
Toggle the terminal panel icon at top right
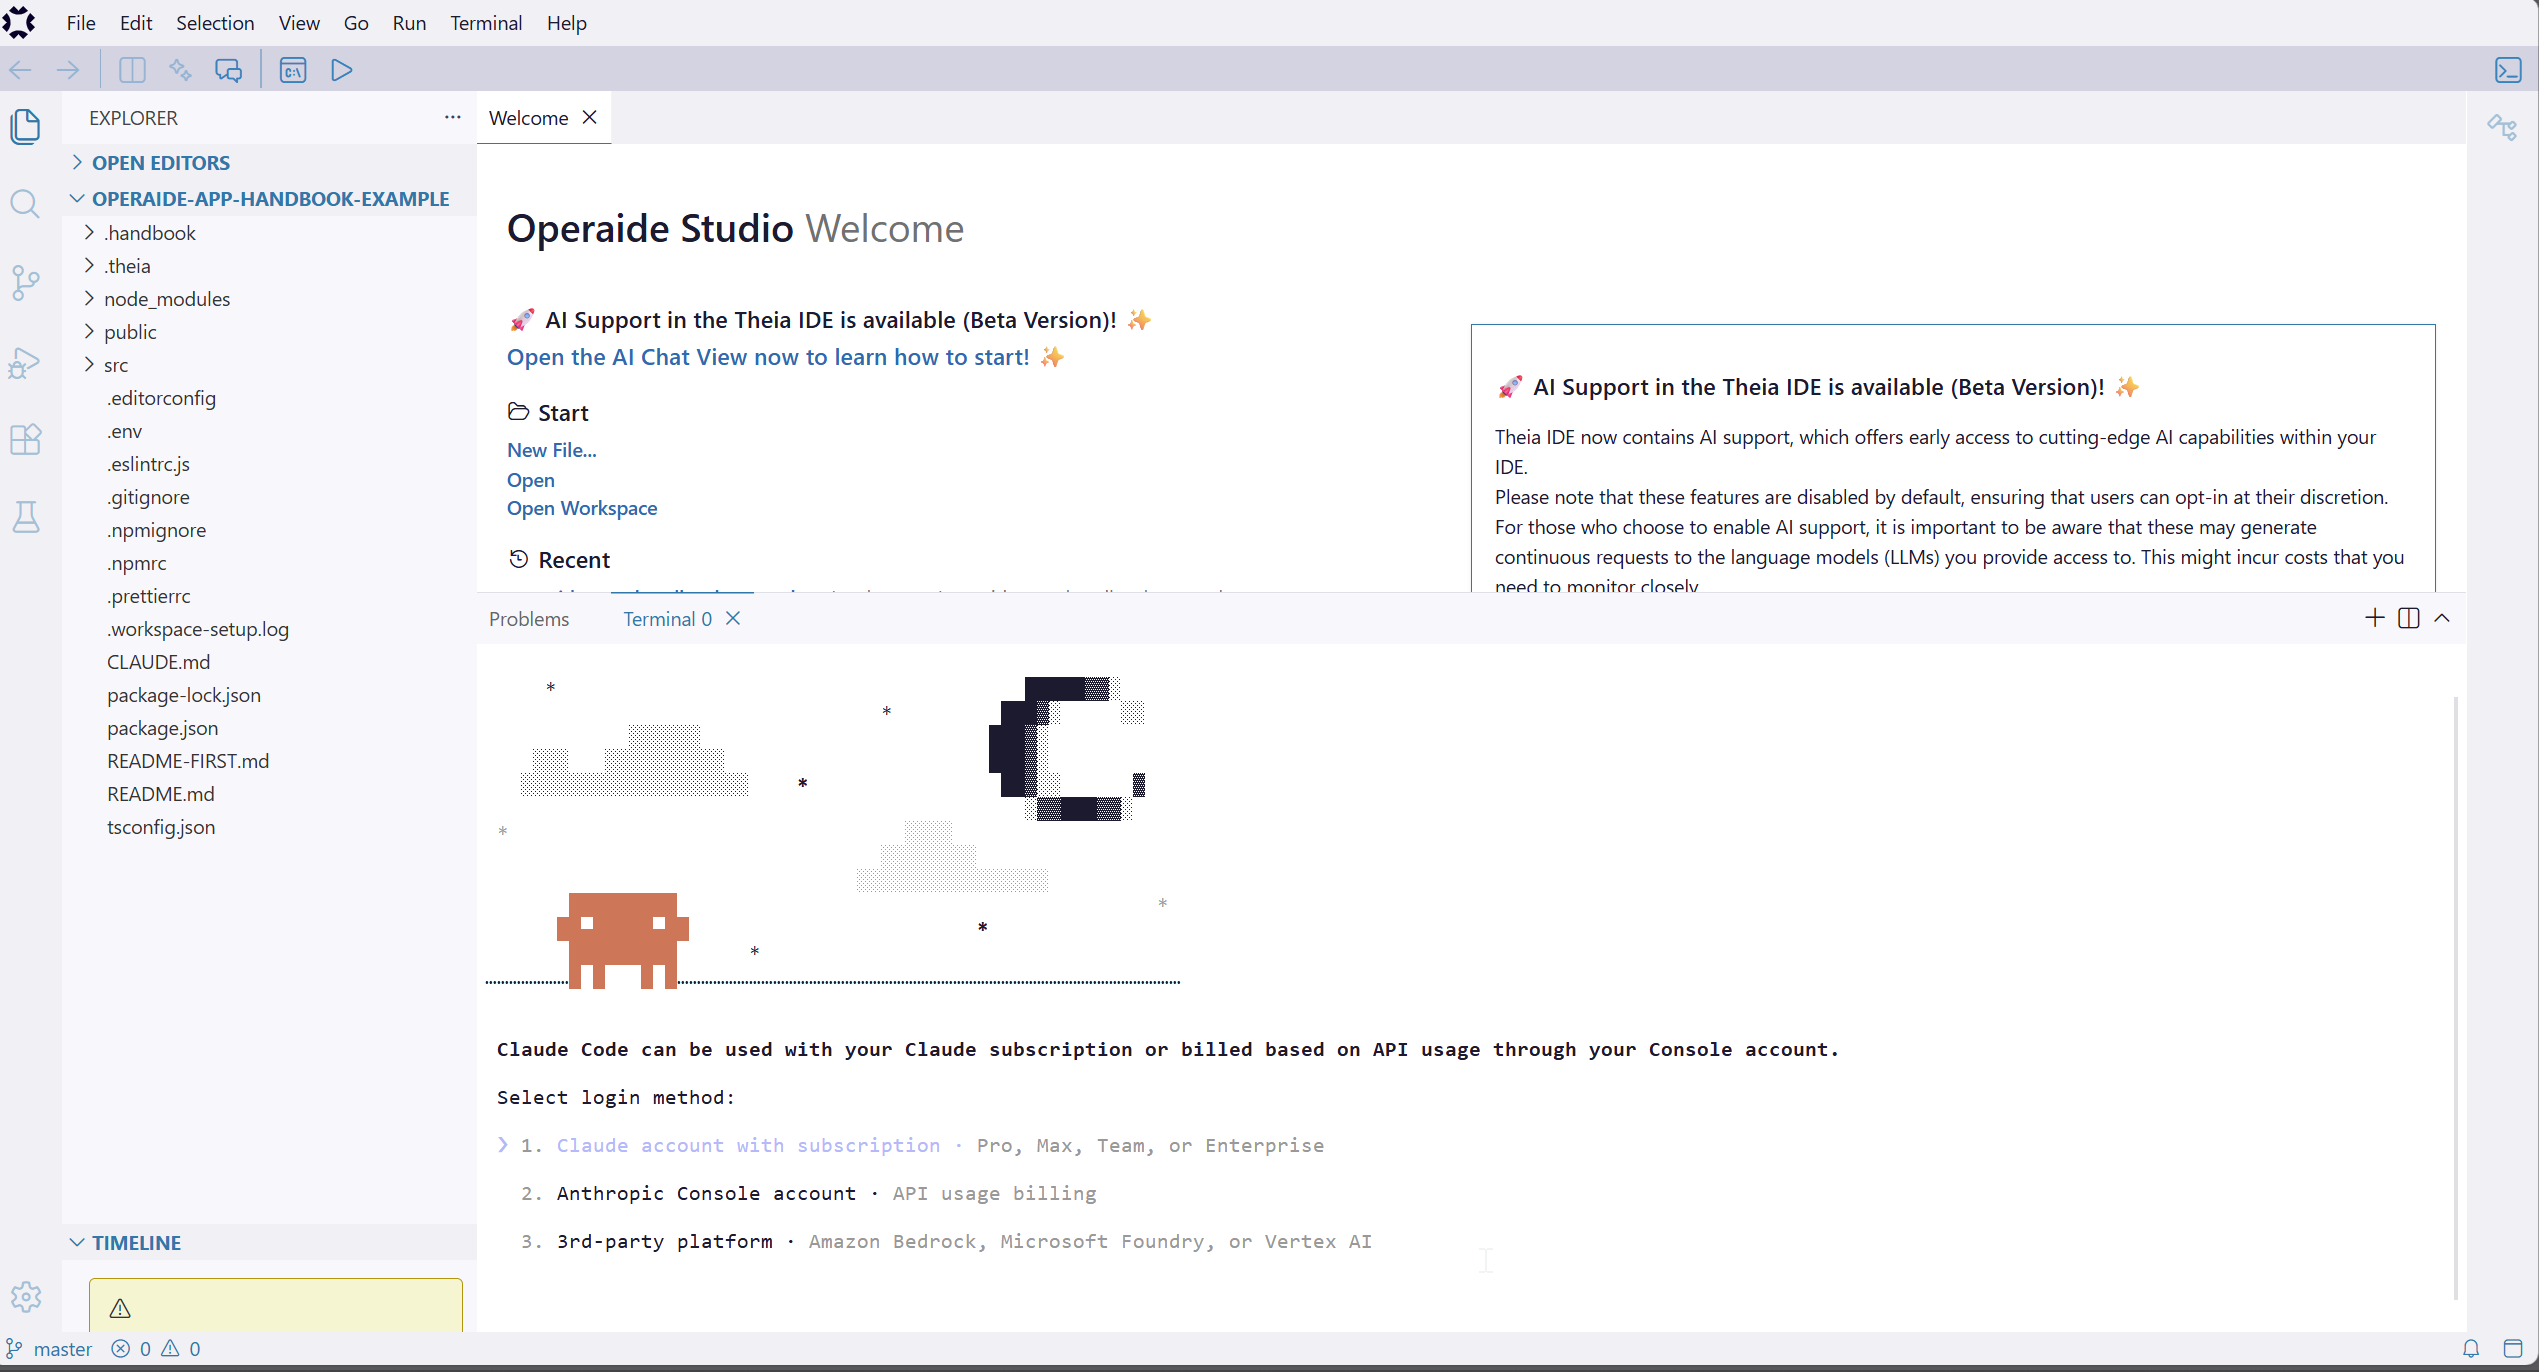tap(2508, 70)
